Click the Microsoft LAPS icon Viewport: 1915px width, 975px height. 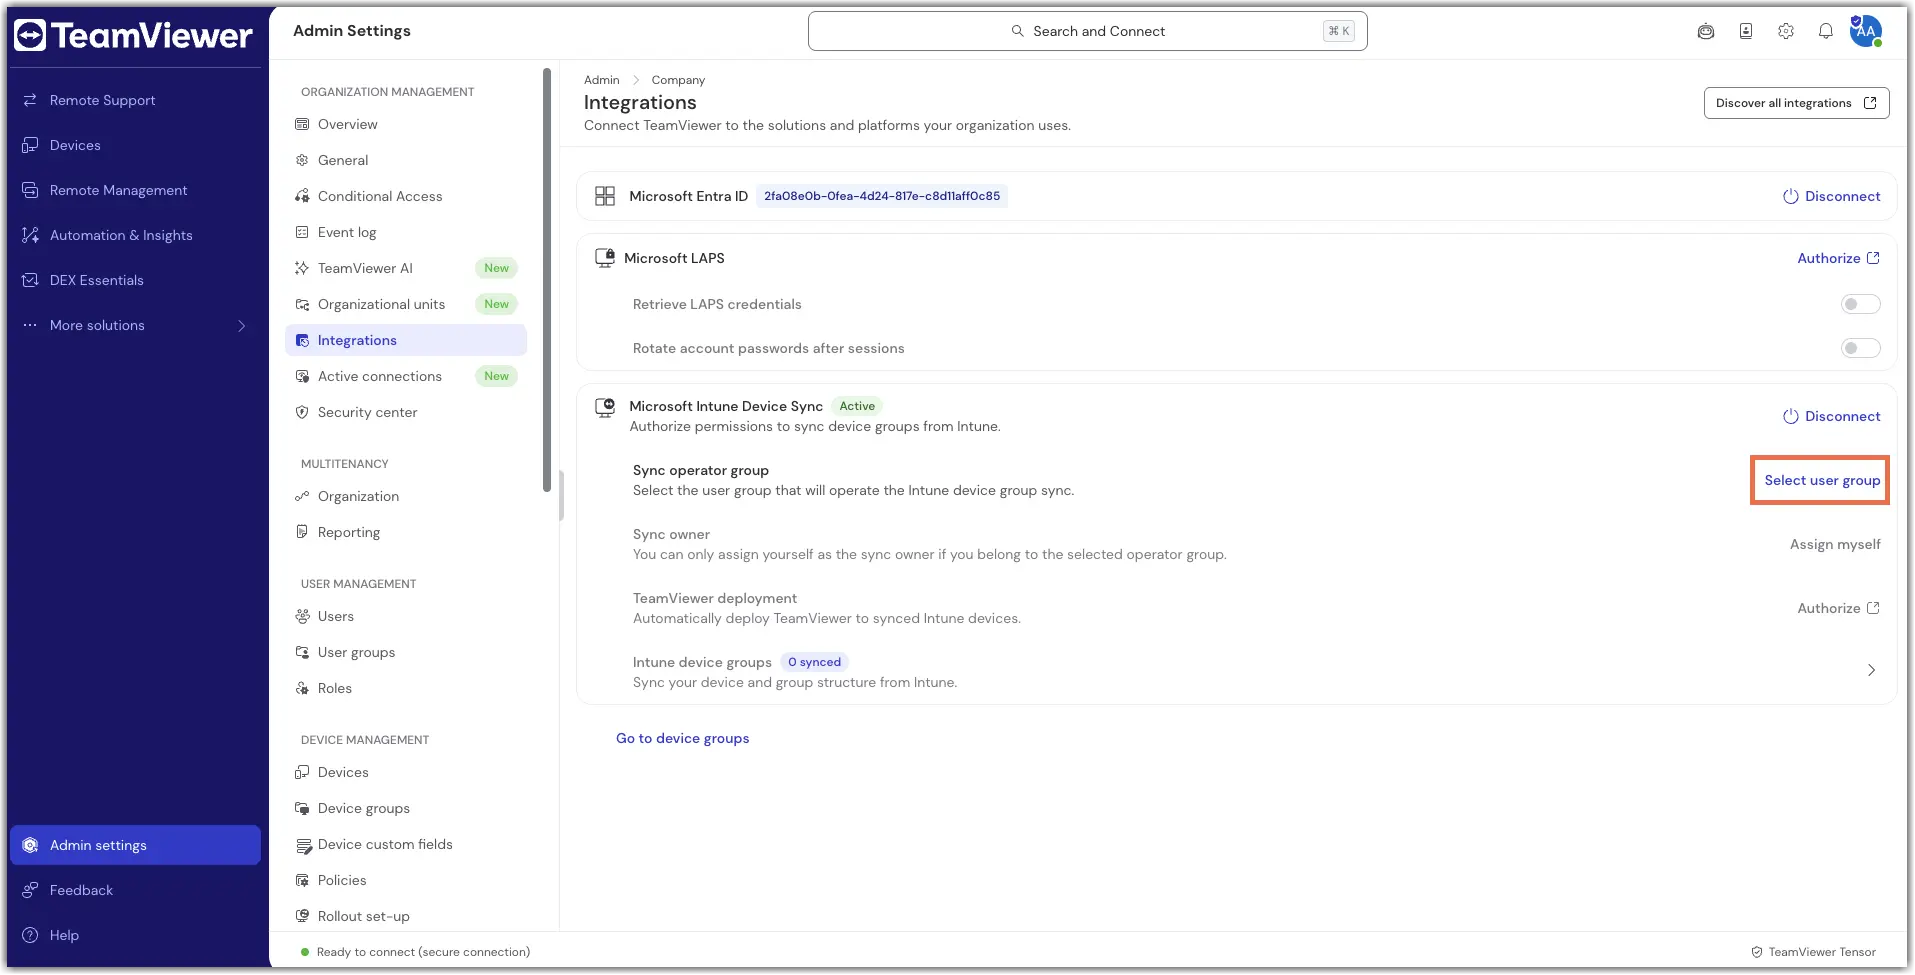tap(605, 258)
